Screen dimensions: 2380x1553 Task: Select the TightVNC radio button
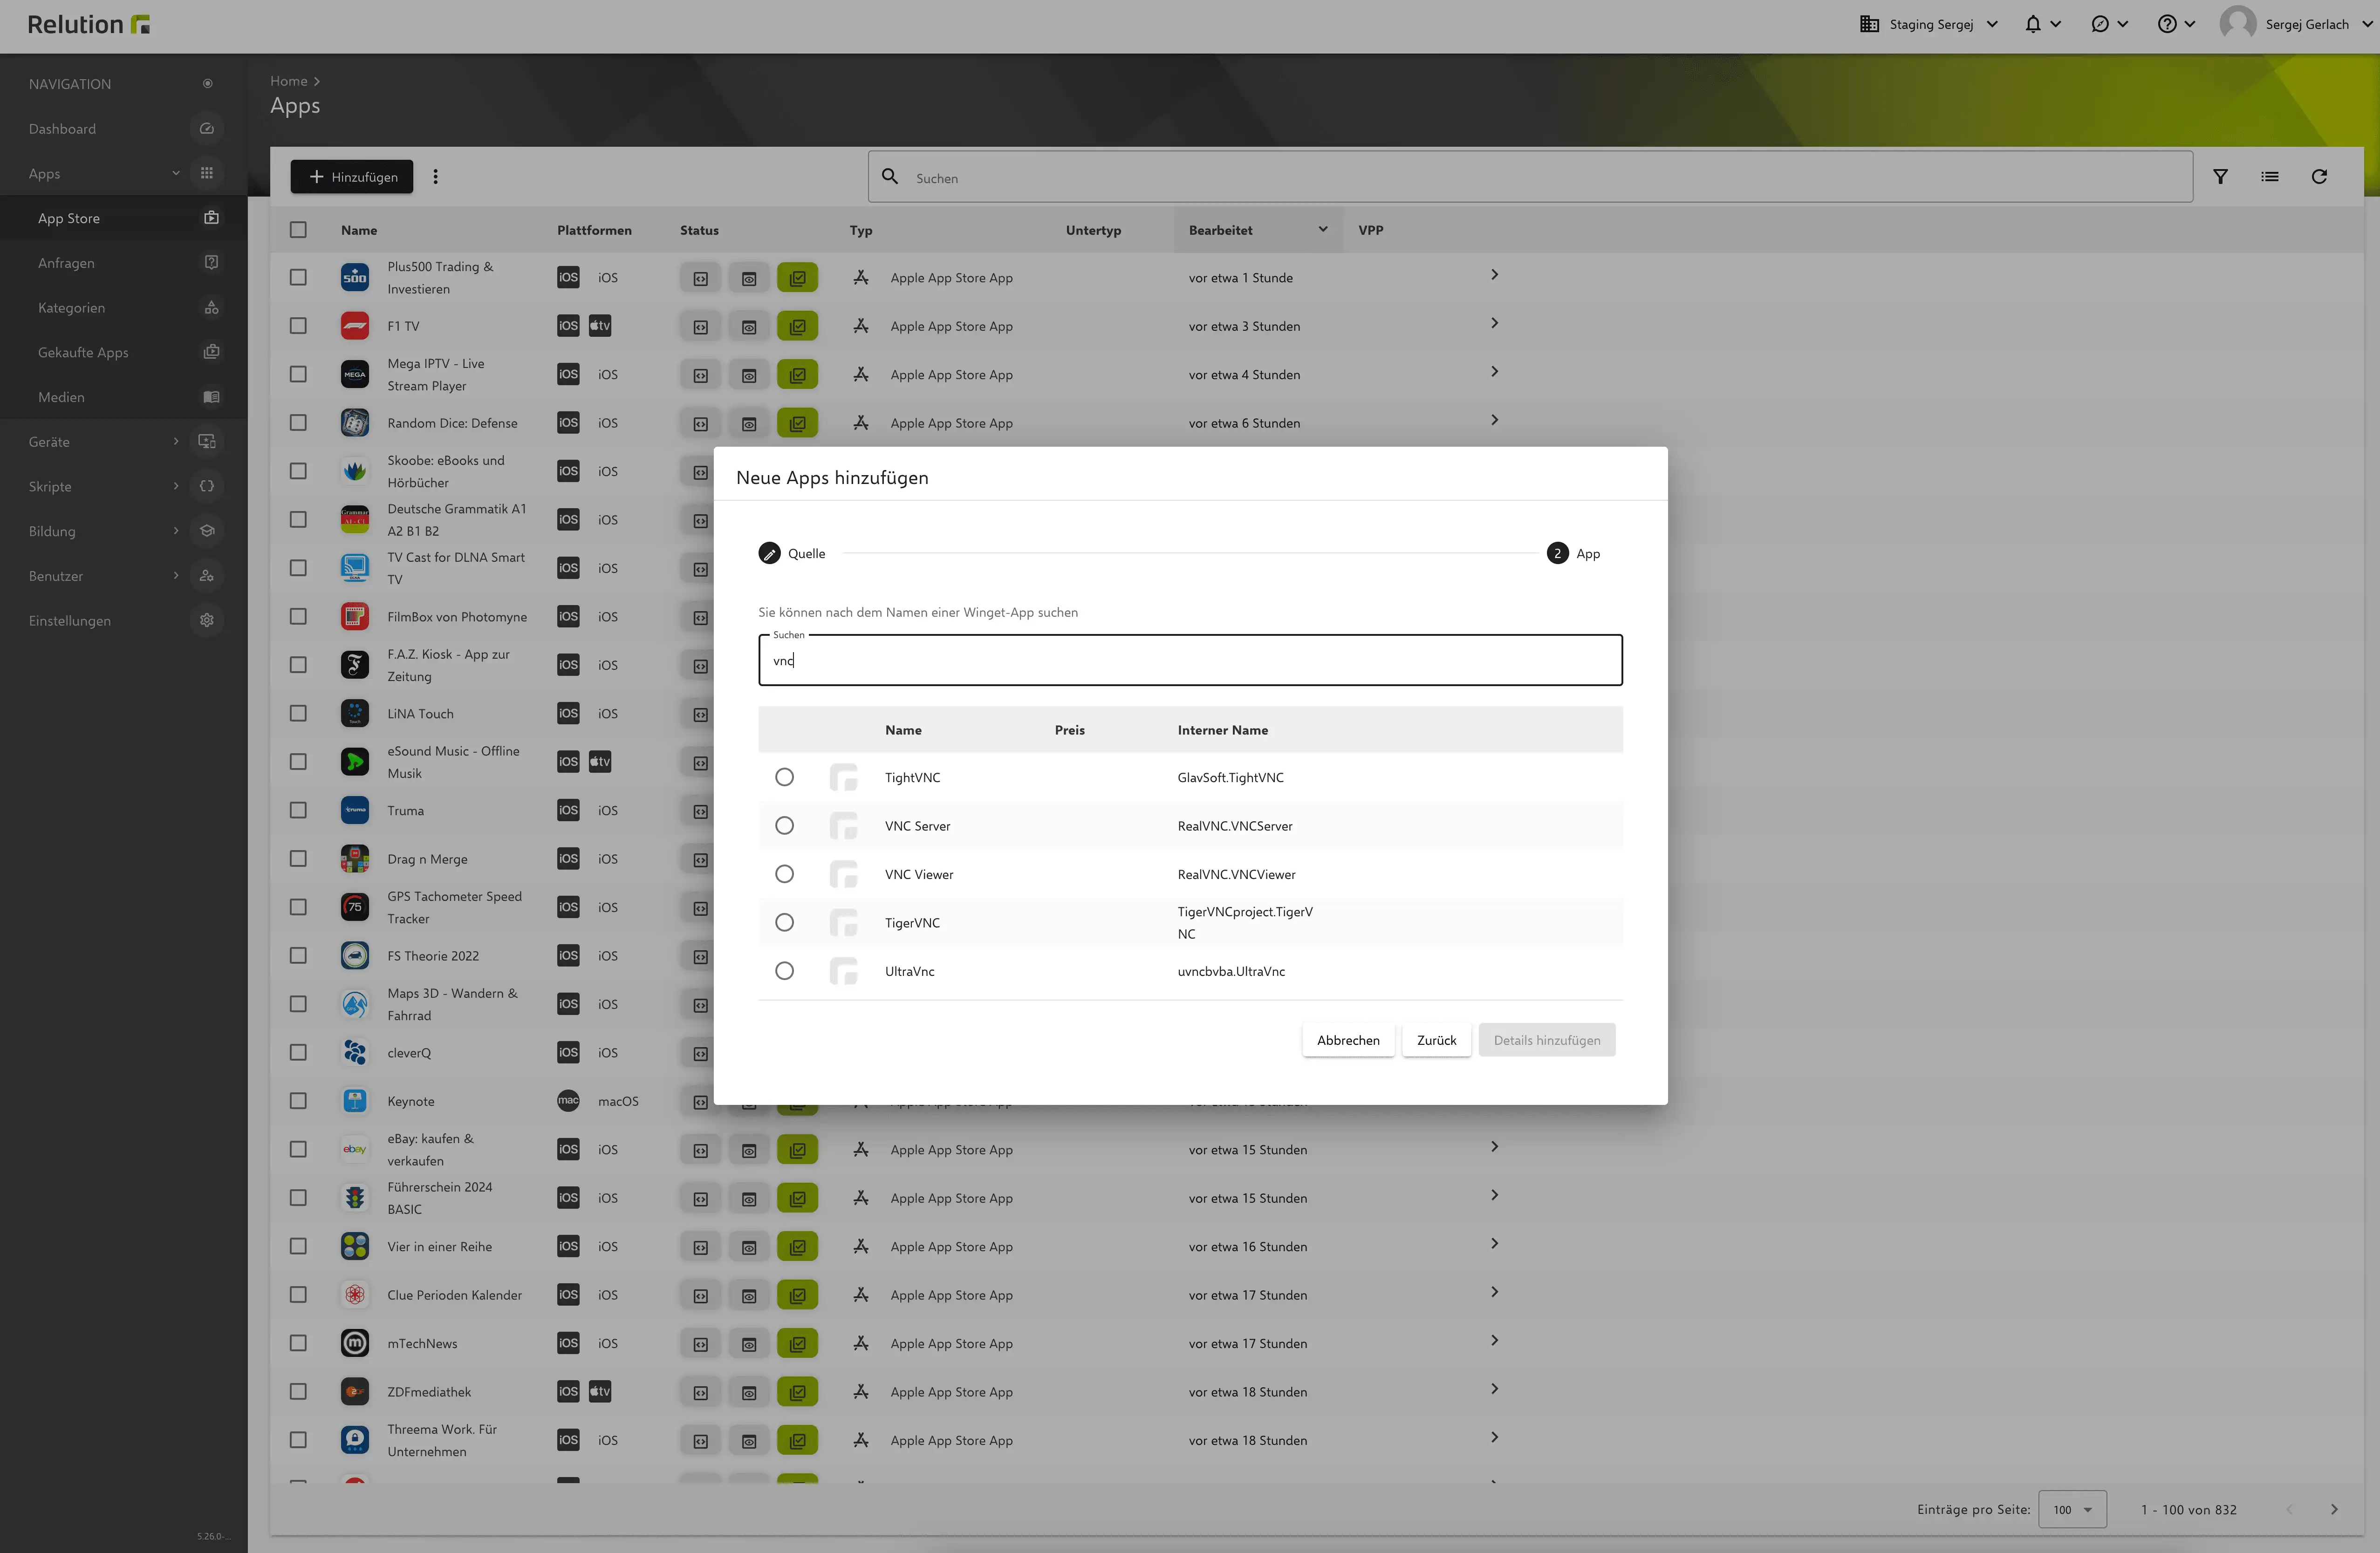click(784, 777)
